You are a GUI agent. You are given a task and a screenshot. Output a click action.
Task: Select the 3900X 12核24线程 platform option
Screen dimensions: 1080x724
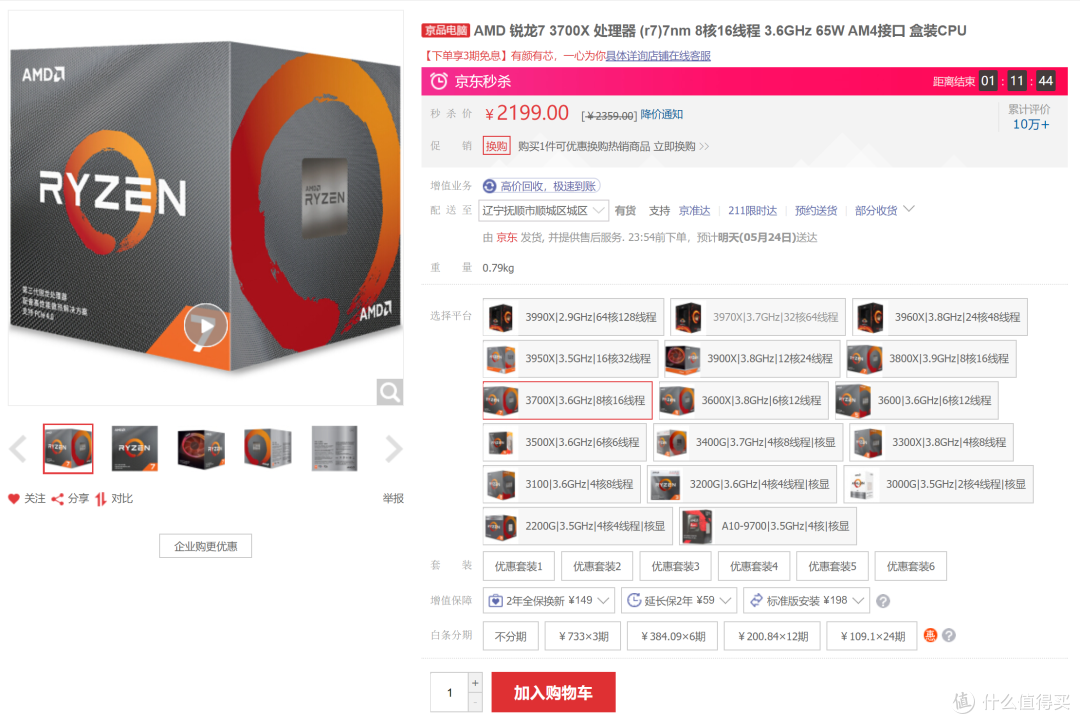(x=752, y=358)
